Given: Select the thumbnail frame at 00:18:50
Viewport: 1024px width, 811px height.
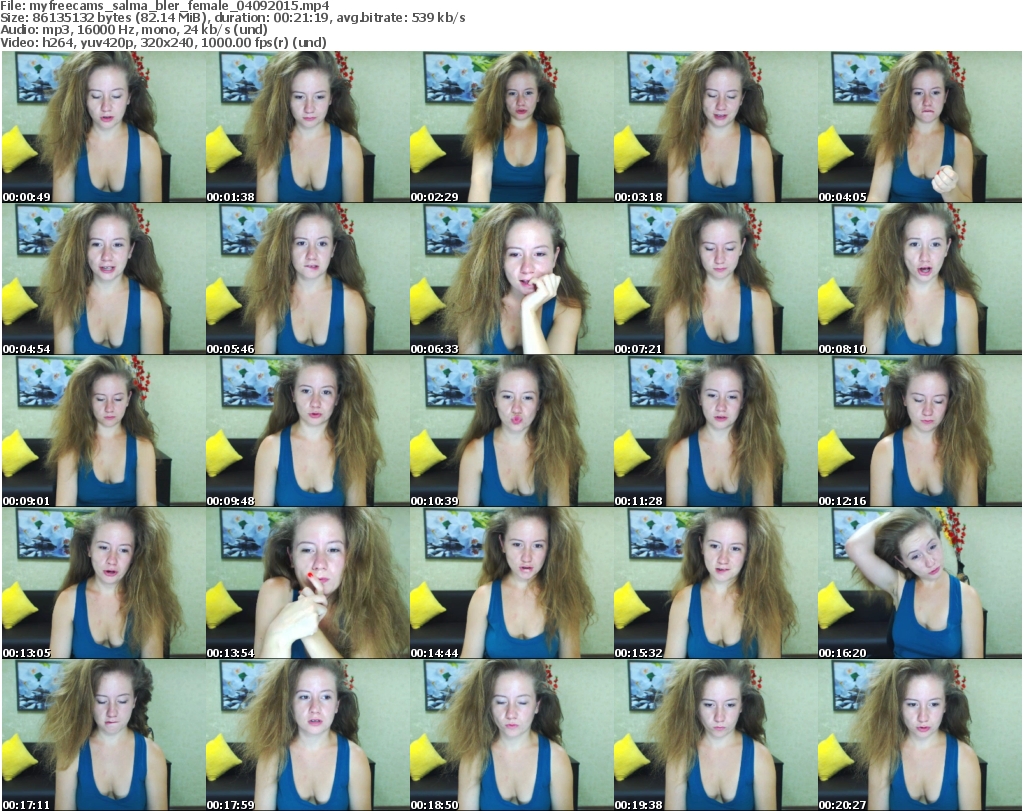Looking at the screenshot, I should [x=511, y=735].
